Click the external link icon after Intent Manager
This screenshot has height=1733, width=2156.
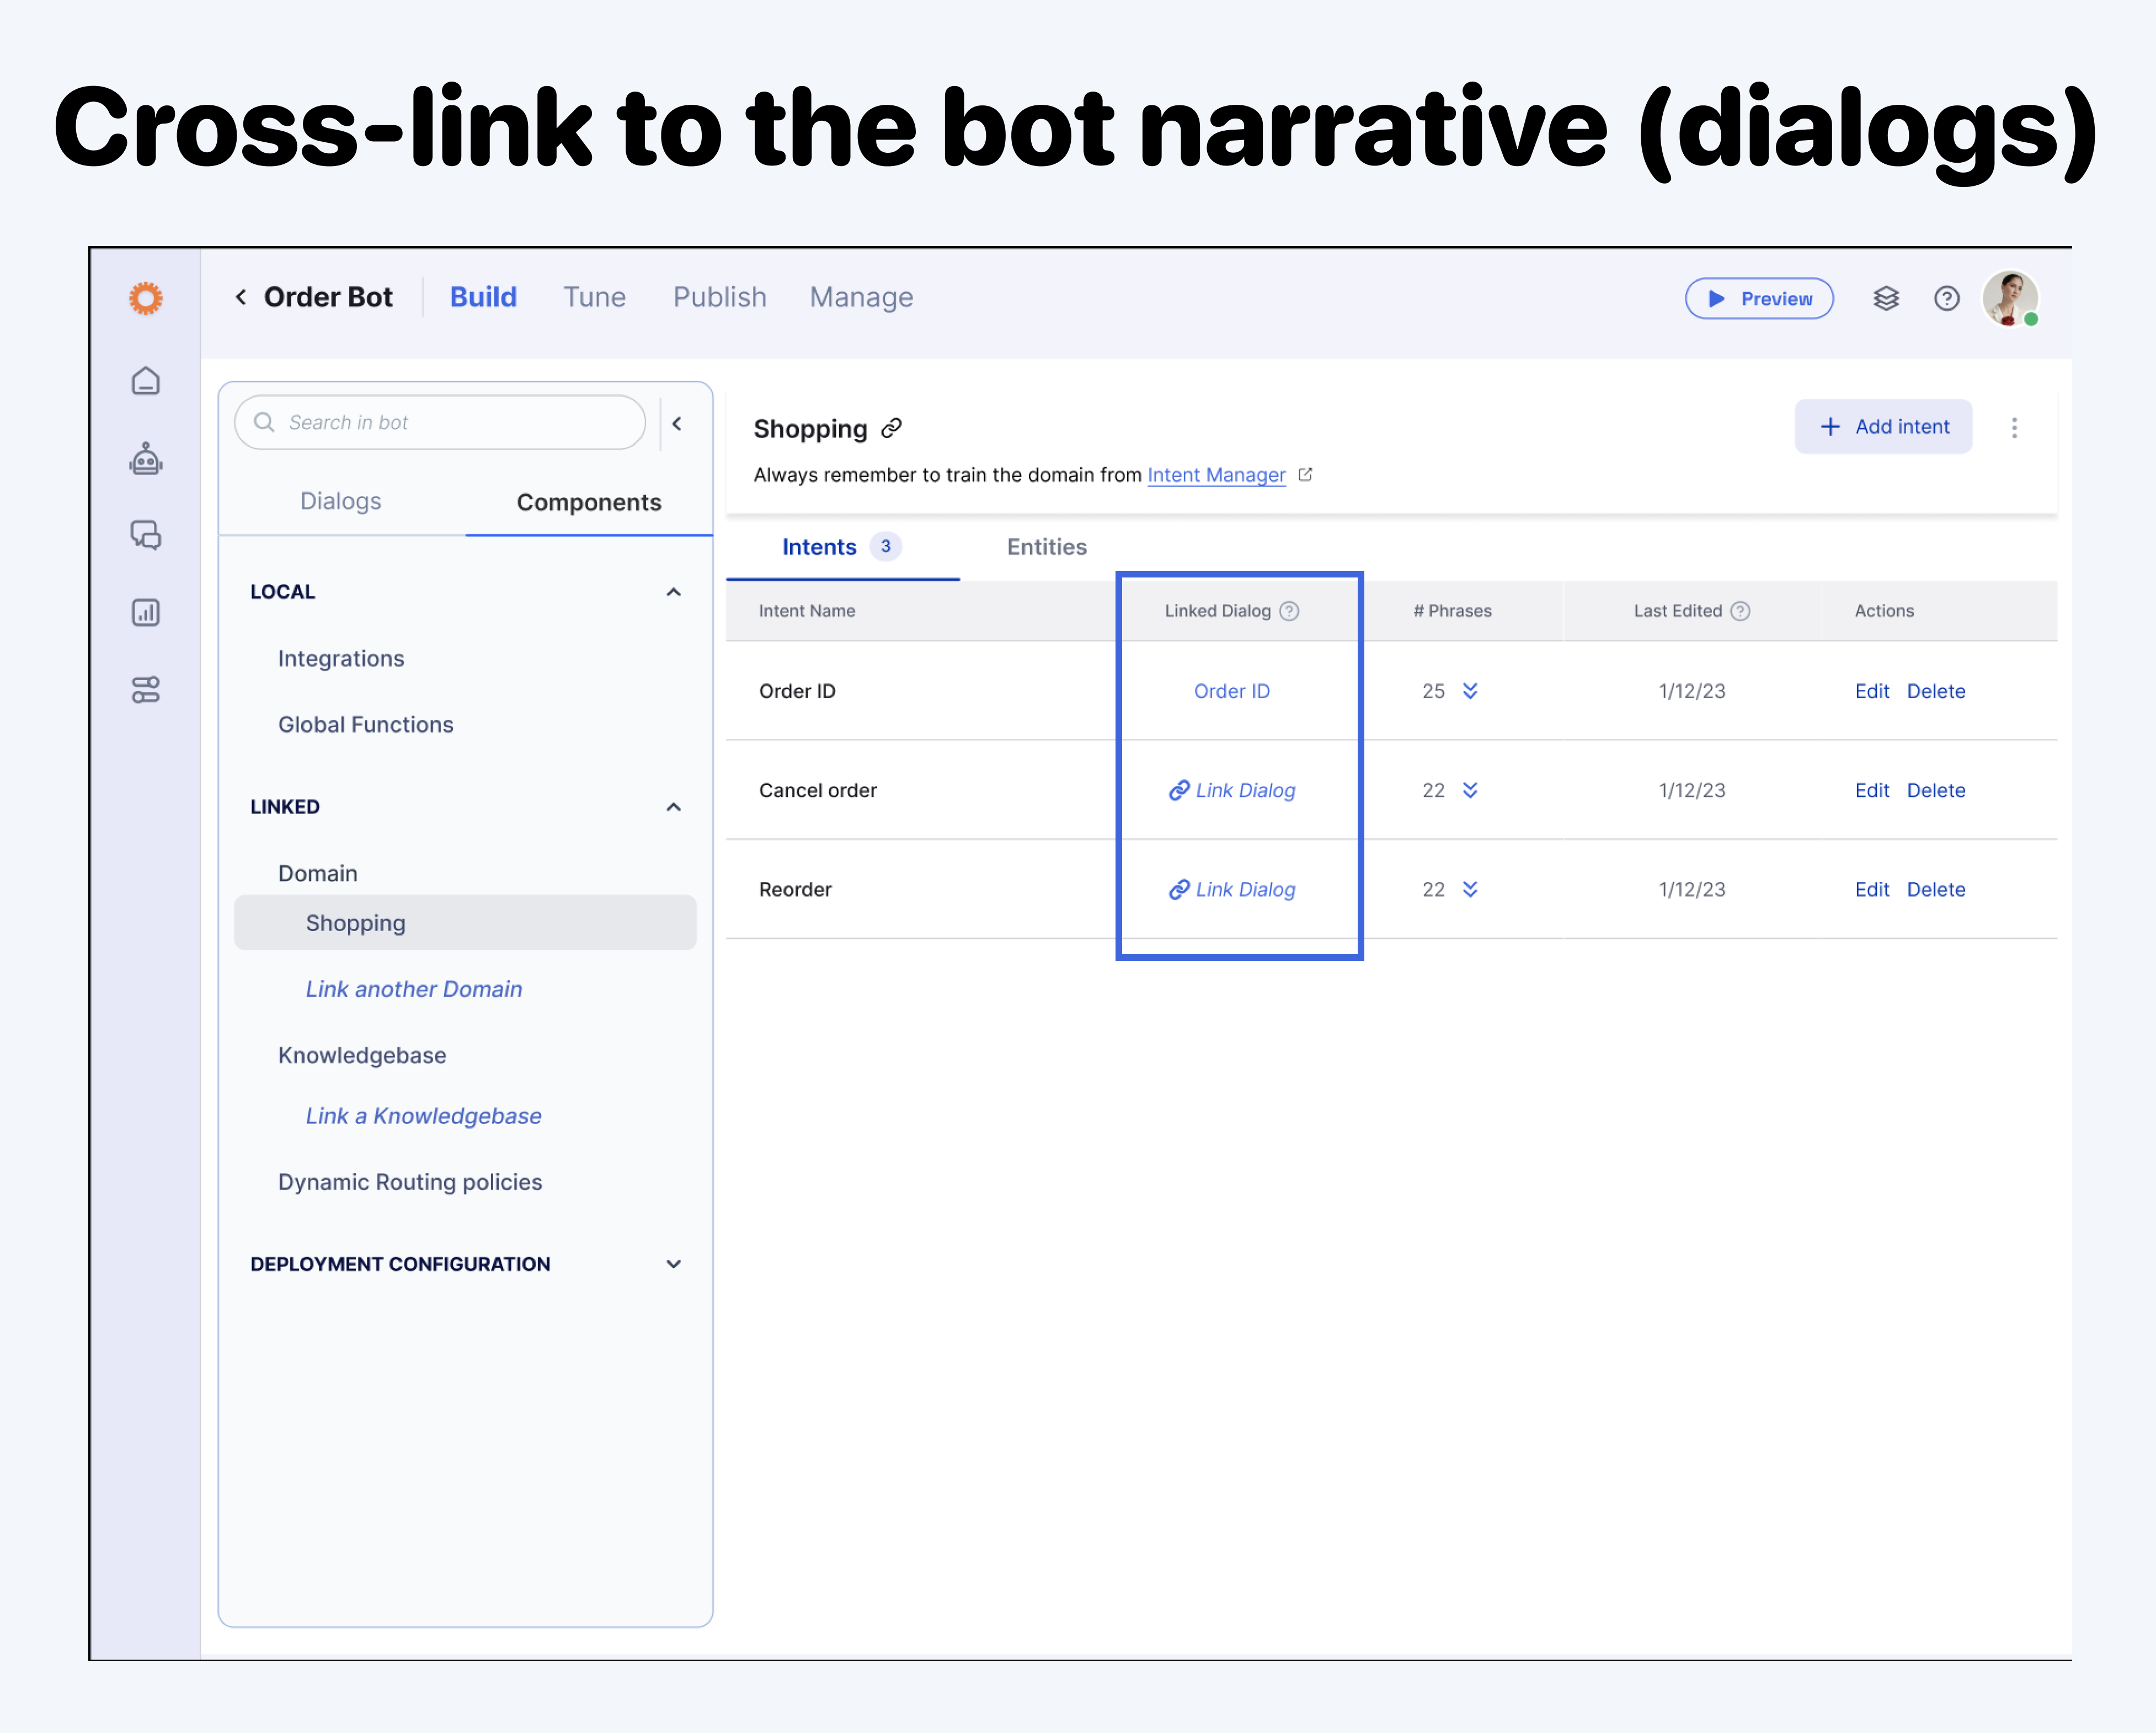tap(1305, 475)
